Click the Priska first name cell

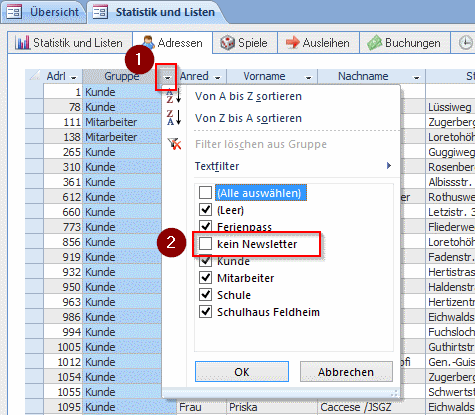click(272, 407)
